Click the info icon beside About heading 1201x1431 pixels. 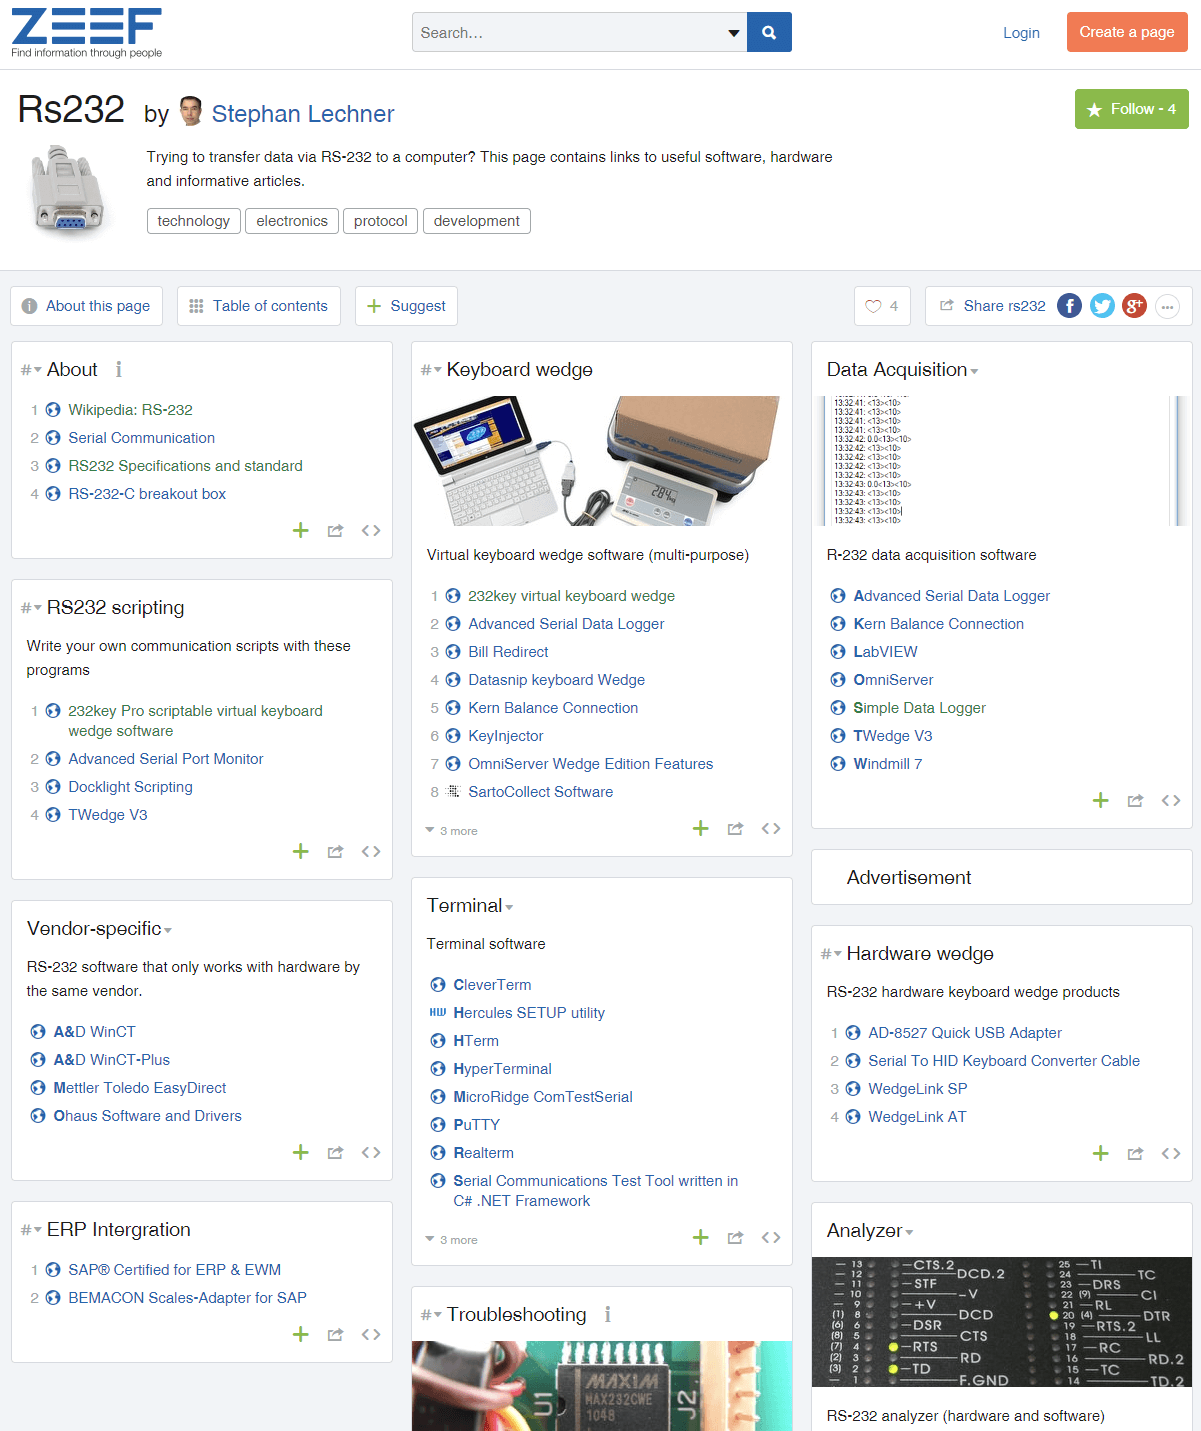pos(119,370)
